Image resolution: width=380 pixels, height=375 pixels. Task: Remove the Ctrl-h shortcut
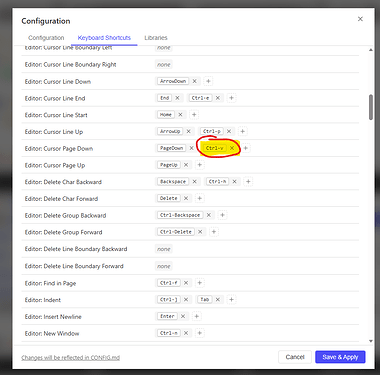click(235, 181)
